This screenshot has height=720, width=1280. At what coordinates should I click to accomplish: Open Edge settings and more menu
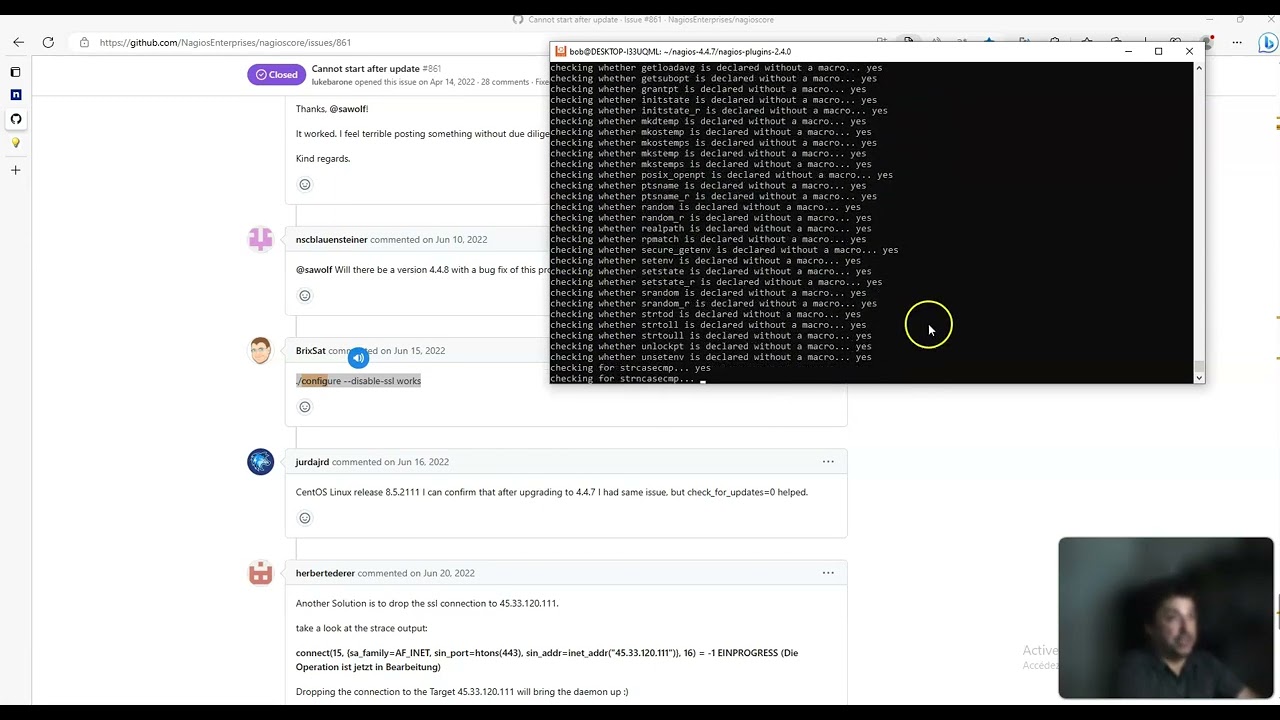click(1237, 43)
